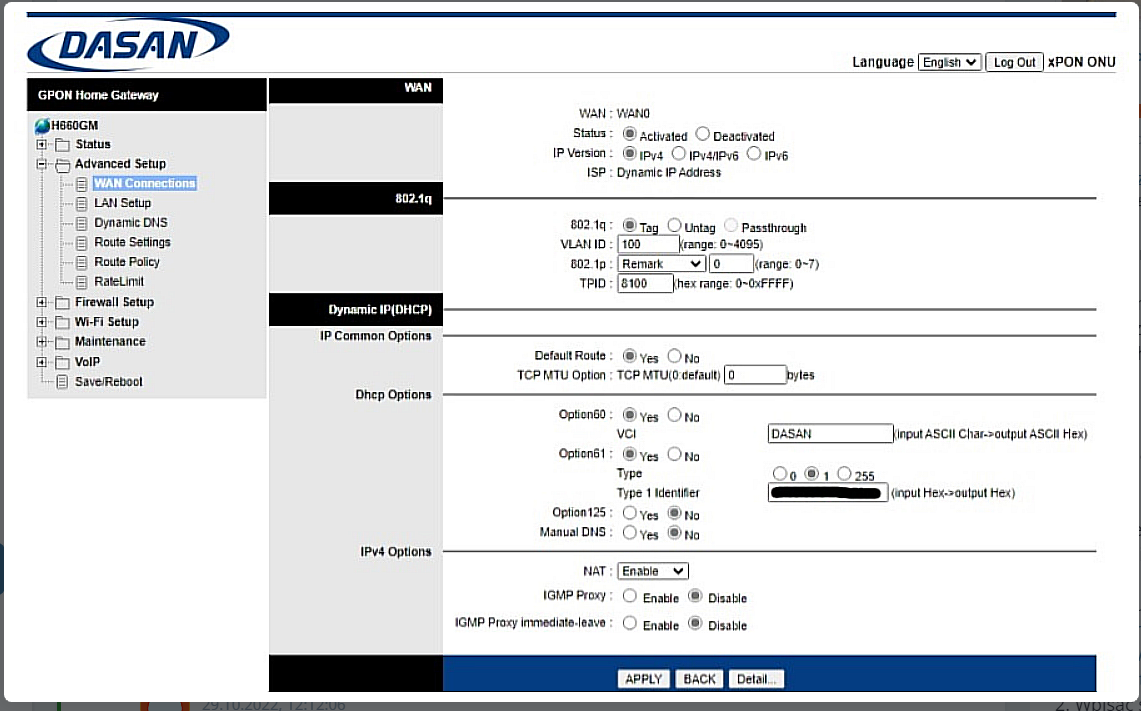Enable the IGMP Proxy radio option
Screen dimensions: 1141x711
(x=630, y=596)
